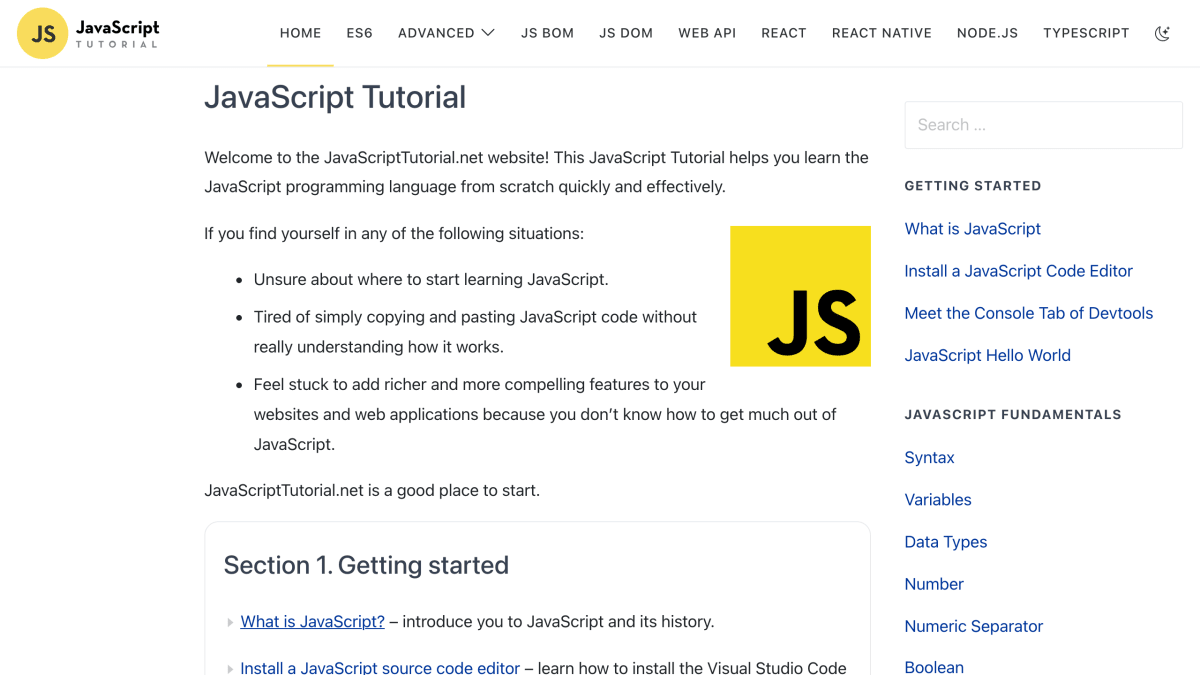
Task: Open 'Install a JavaScript source code editor' link
Action: pyautogui.click(x=380, y=667)
